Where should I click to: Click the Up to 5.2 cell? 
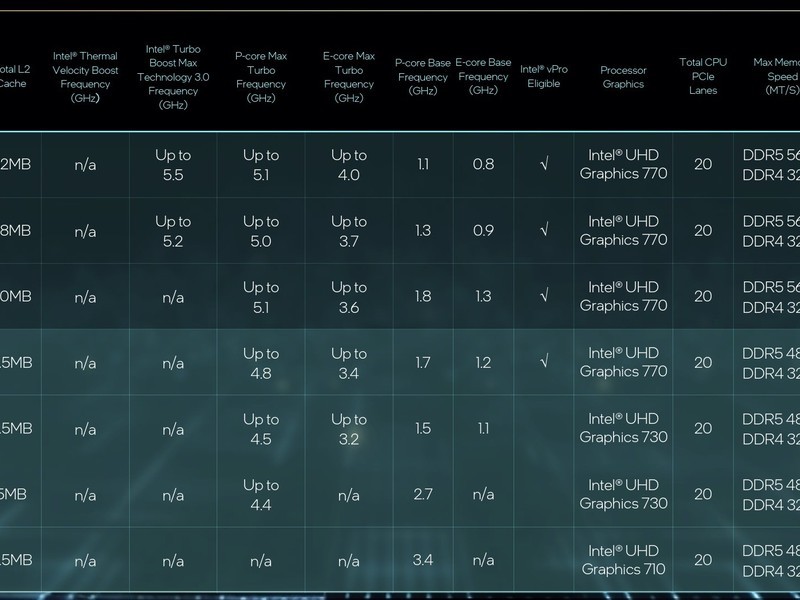pyautogui.click(x=173, y=231)
